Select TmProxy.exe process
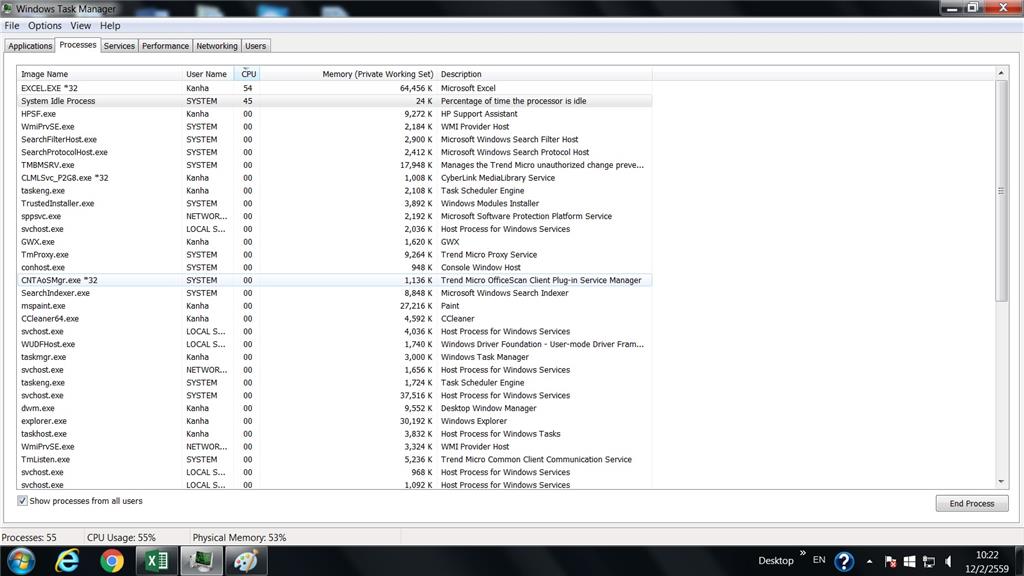Image resolution: width=1024 pixels, height=576 pixels. click(x=334, y=255)
